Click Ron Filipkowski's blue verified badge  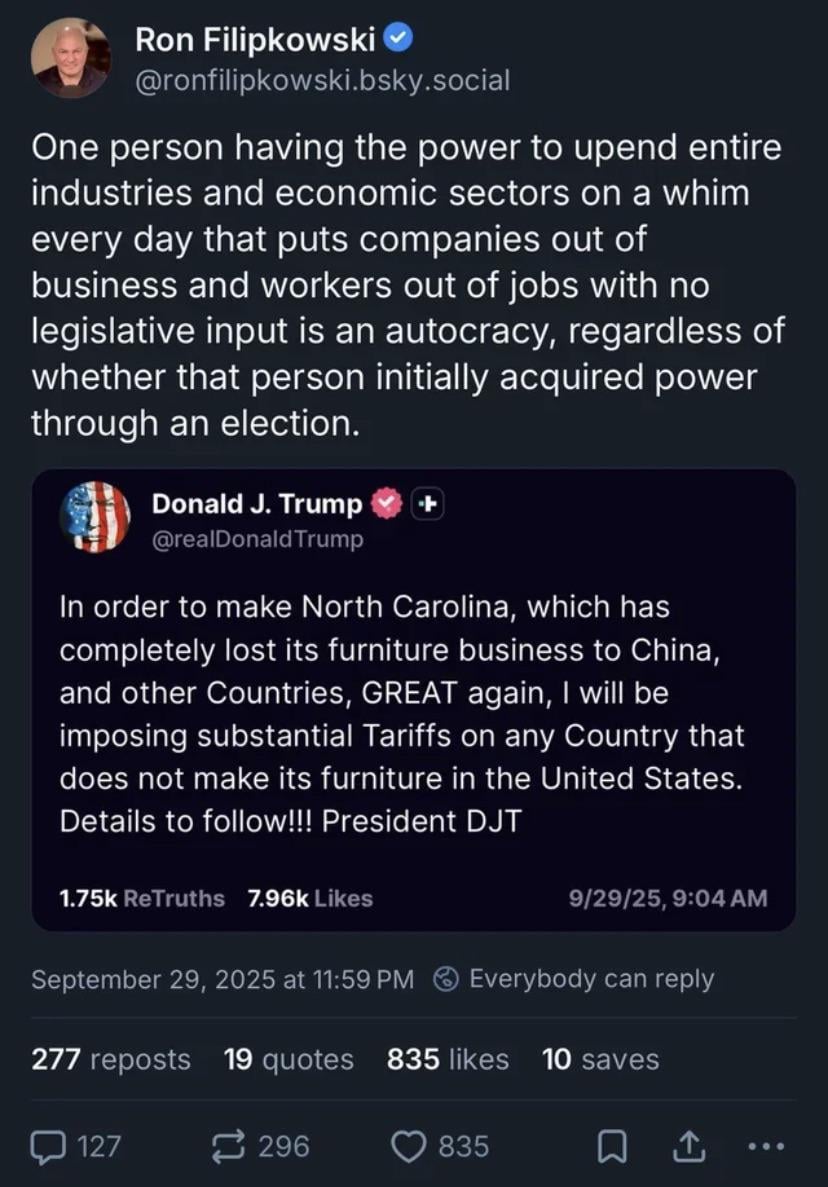(399, 39)
